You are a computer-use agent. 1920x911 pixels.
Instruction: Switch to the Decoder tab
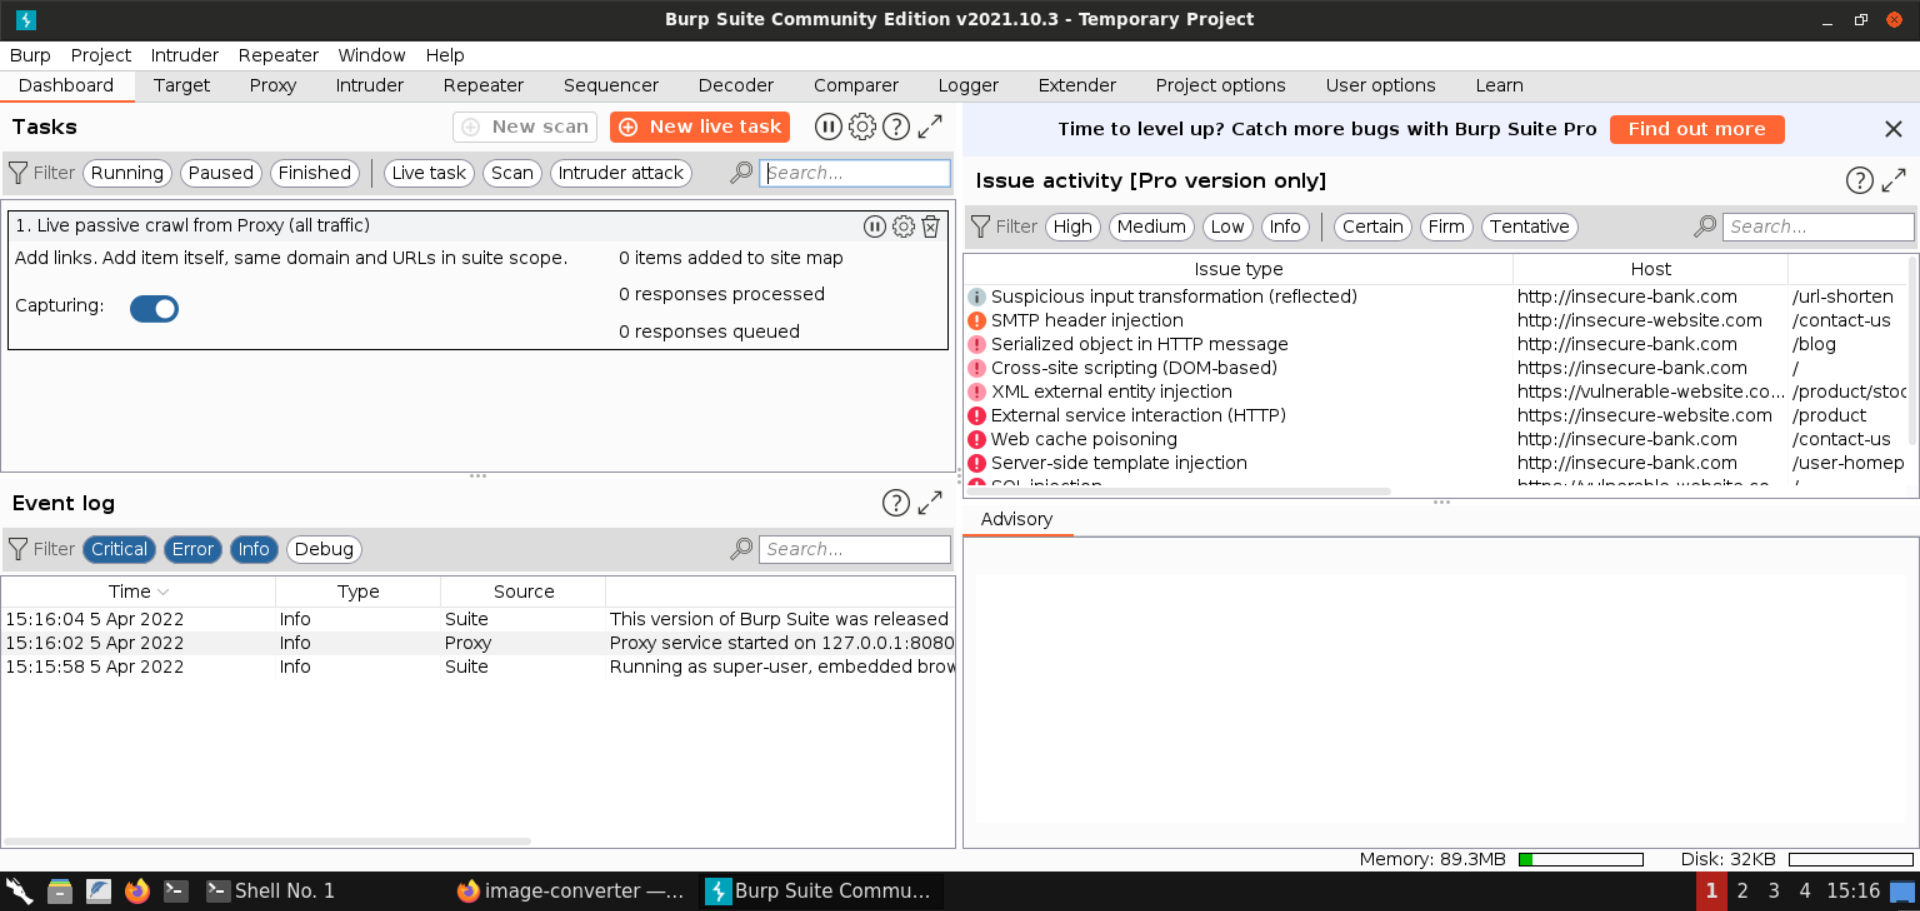[x=736, y=86]
